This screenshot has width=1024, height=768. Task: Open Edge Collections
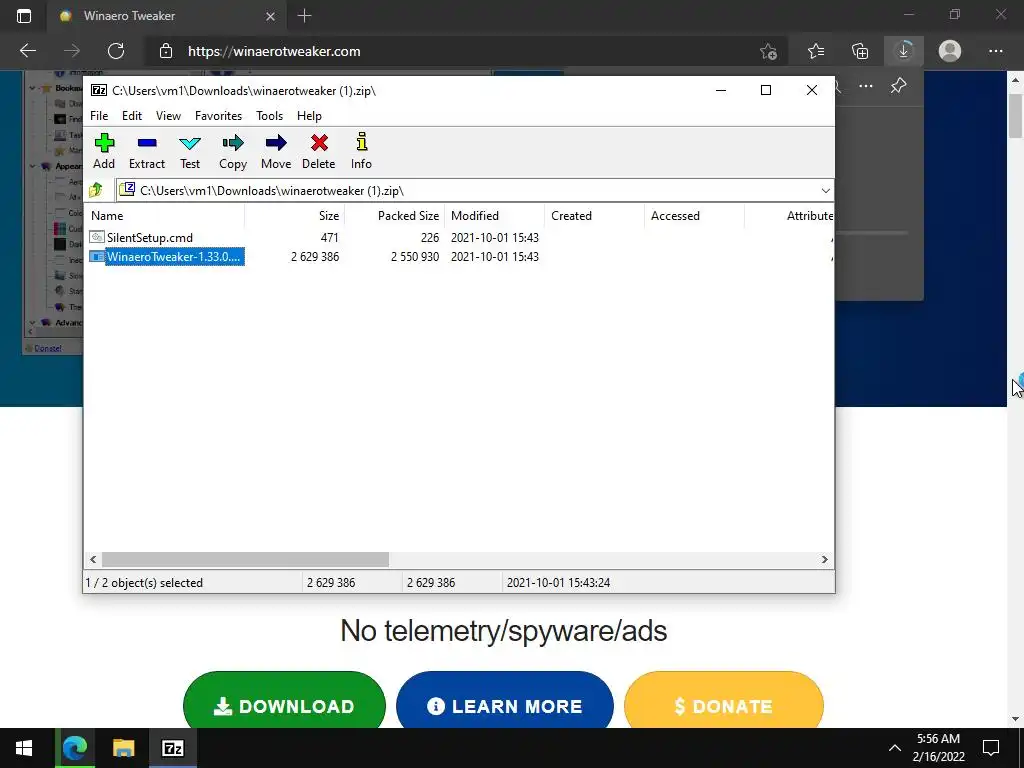pyautogui.click(x=860, y=51)
